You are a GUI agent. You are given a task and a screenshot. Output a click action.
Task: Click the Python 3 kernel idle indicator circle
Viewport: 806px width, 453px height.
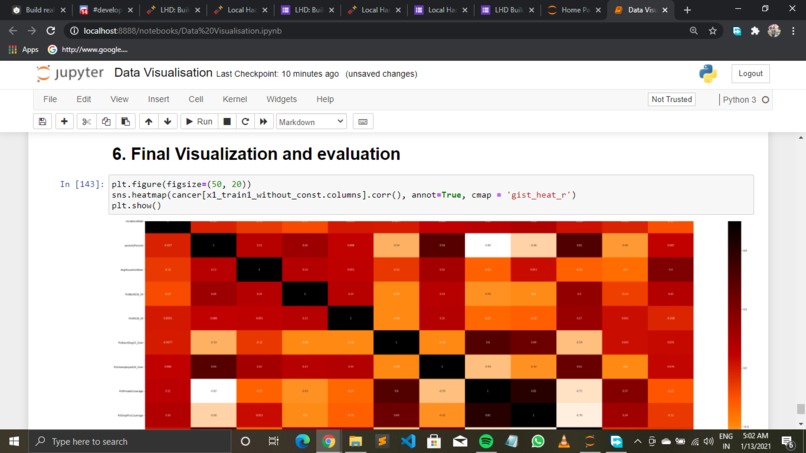click(x=765, y=100)
